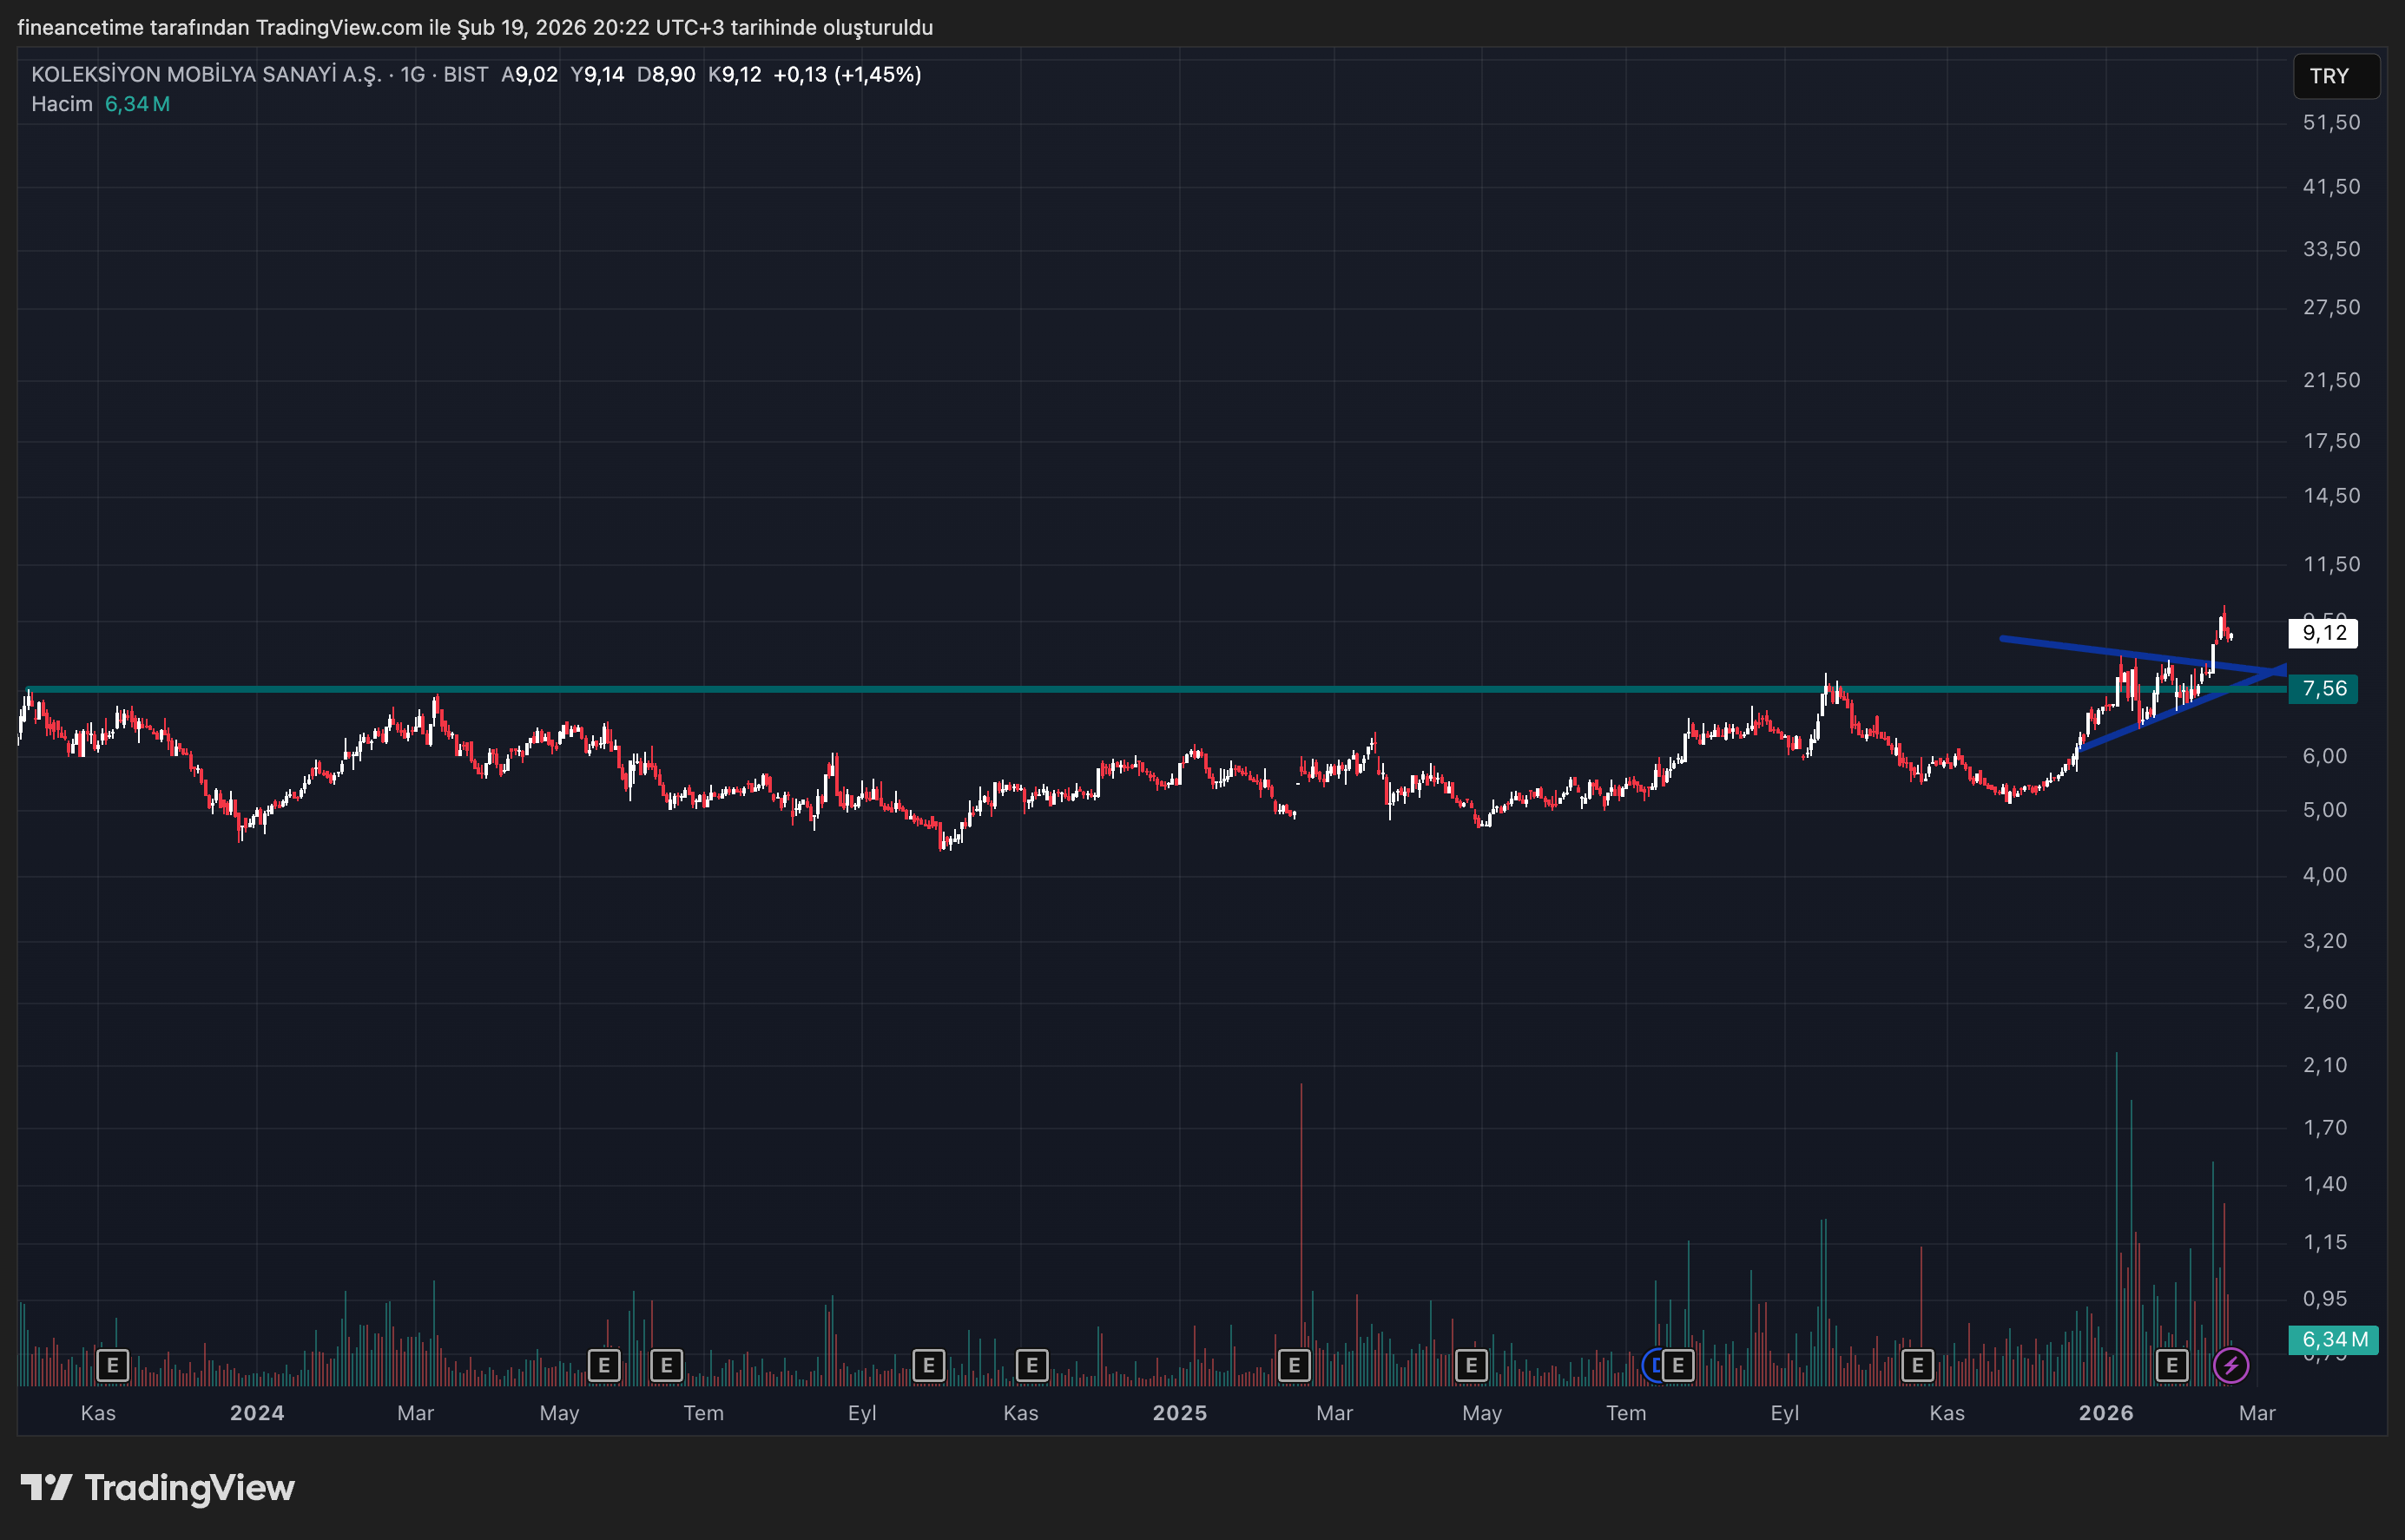
Task: Click the 2025 label on the time axis
Action: coord(1179,1413)
